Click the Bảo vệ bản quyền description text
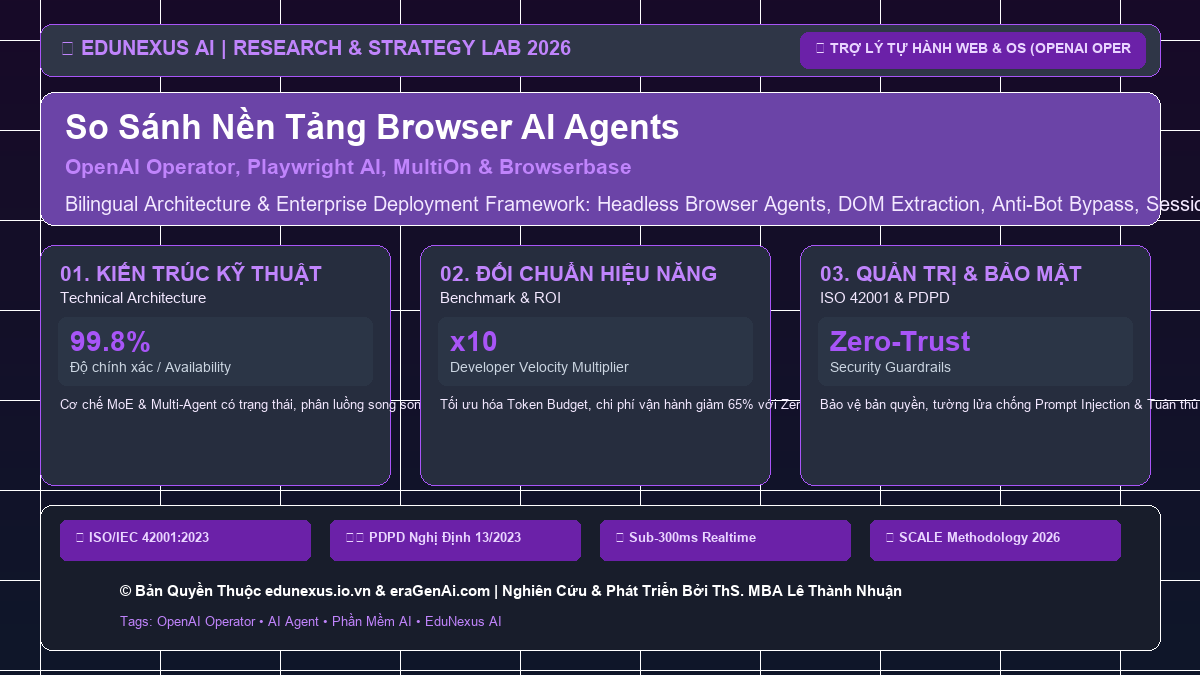1200x675 pixels. click(x=1009, y=404)
